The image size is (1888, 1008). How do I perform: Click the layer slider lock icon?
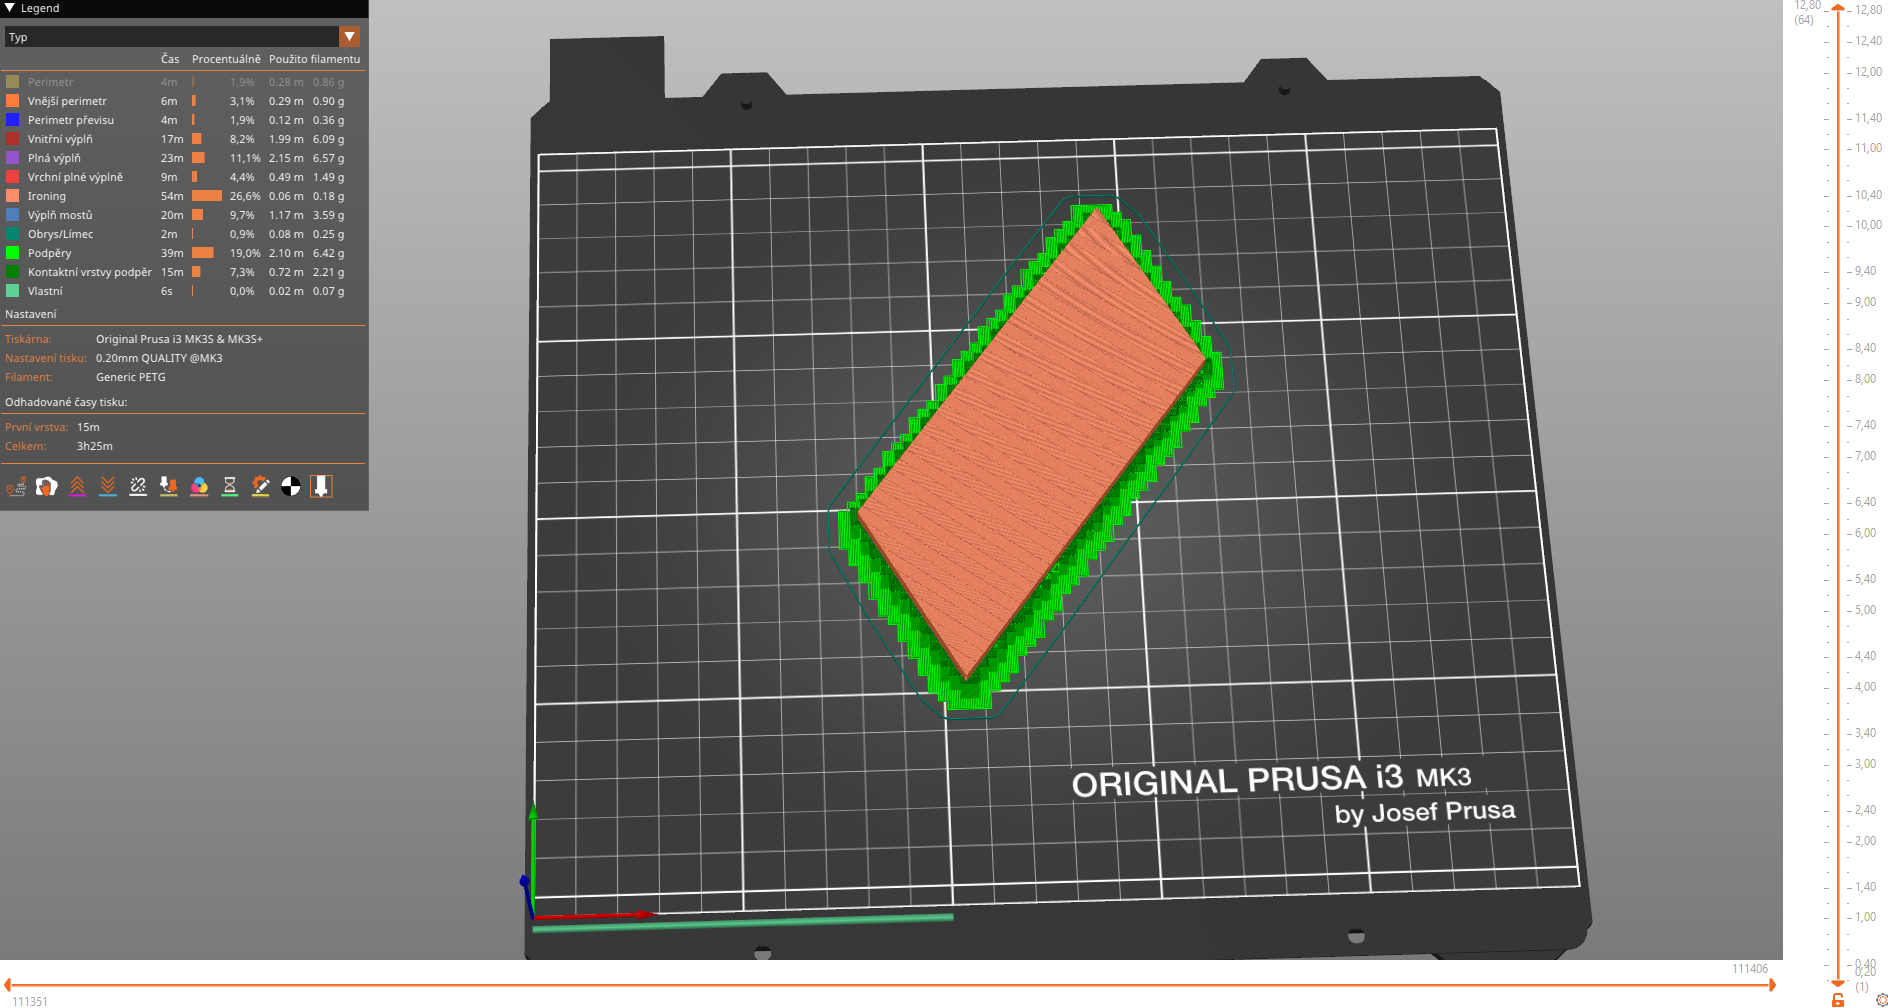point(1838,999)
